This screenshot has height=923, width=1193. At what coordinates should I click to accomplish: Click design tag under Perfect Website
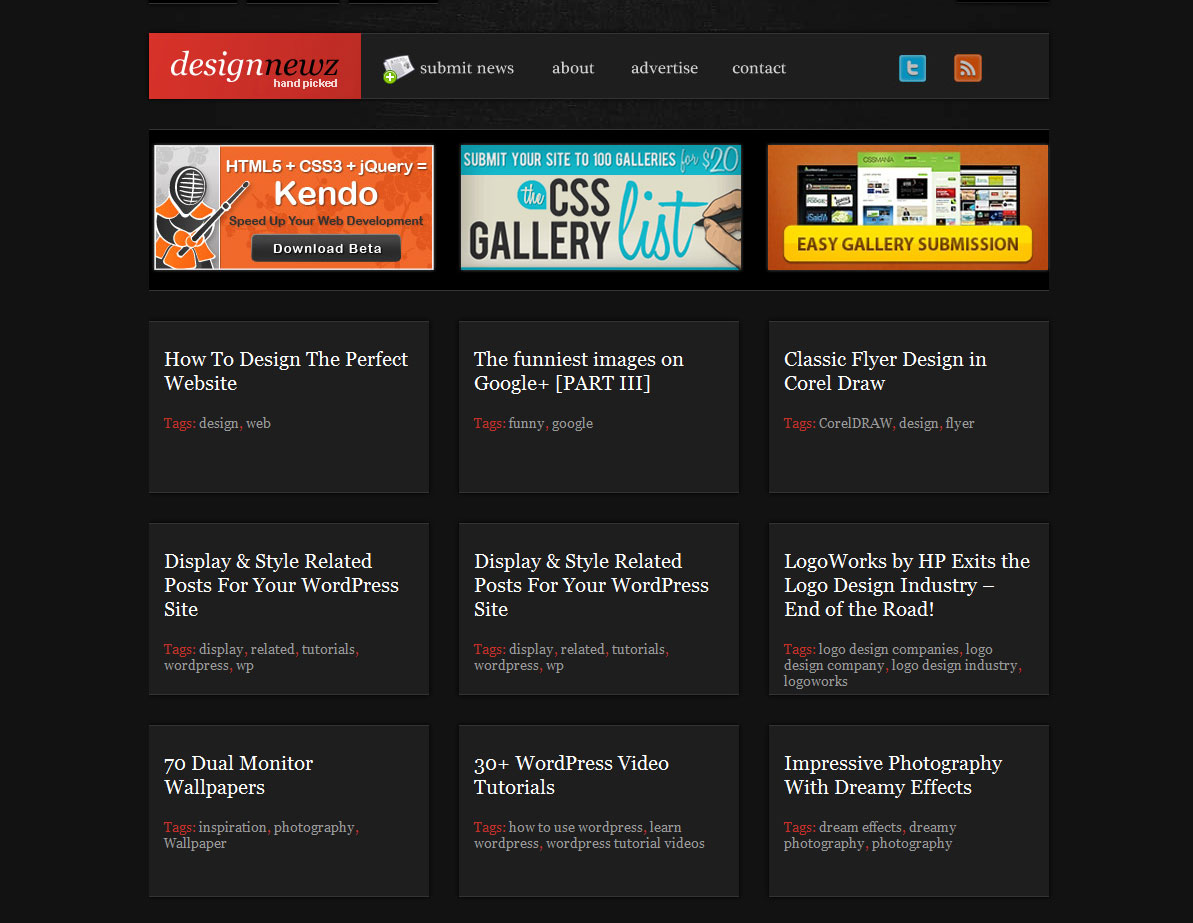coord(218,423)
